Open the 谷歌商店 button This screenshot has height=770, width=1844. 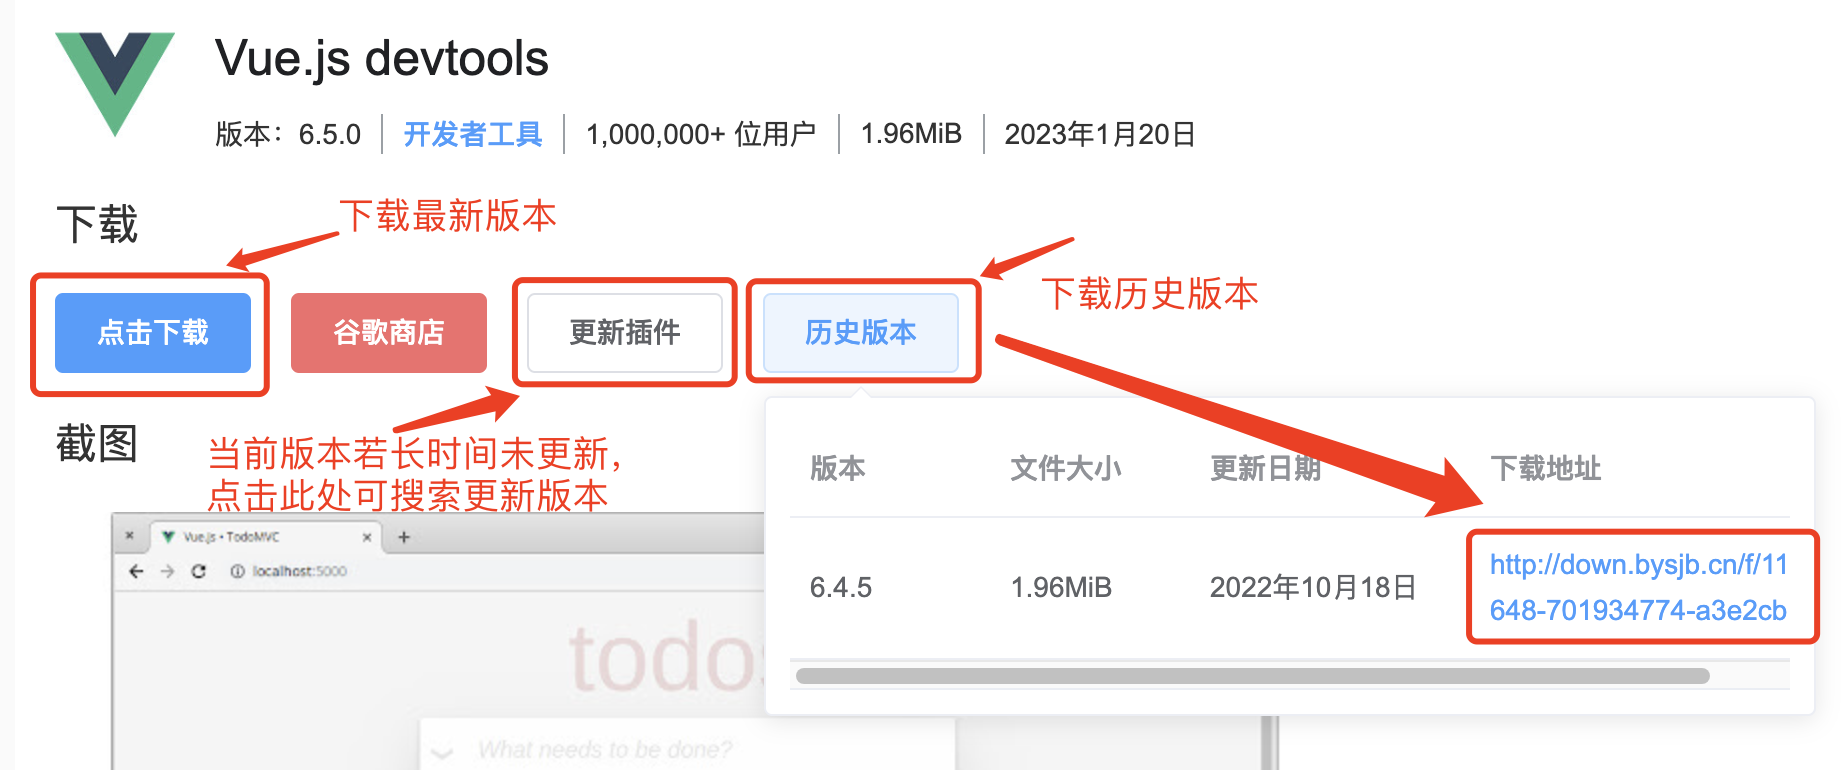[389, 332]
